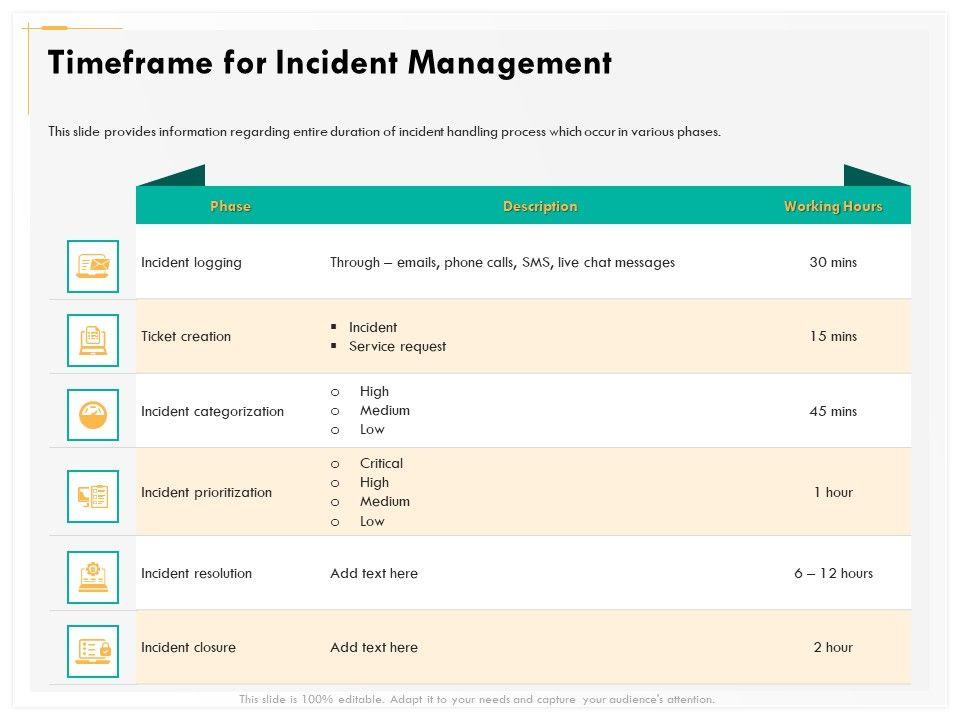Screen dimensions: 960x720
Task: Click the Incident resolution gear icon
Action: tap(93, 577)
